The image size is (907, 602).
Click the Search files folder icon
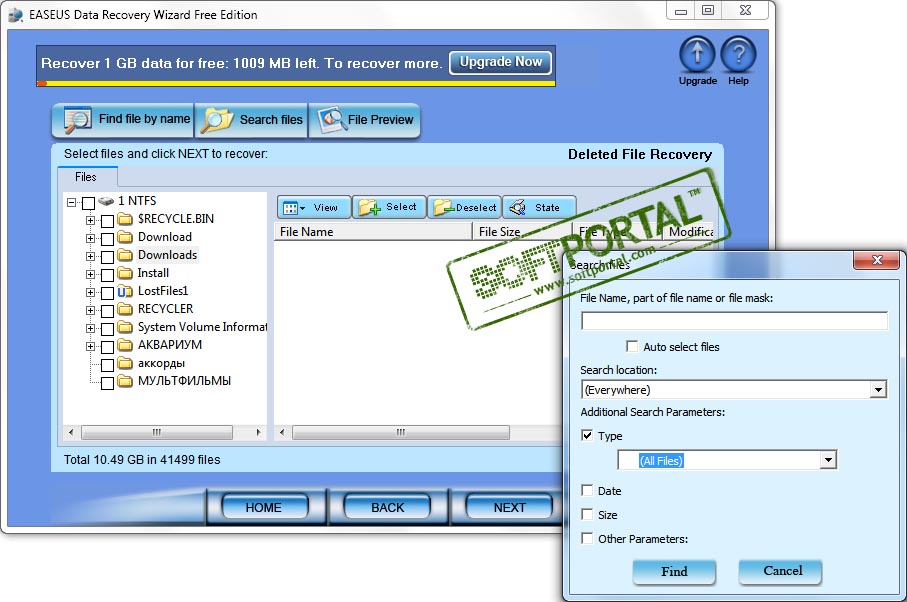(216, 120)
